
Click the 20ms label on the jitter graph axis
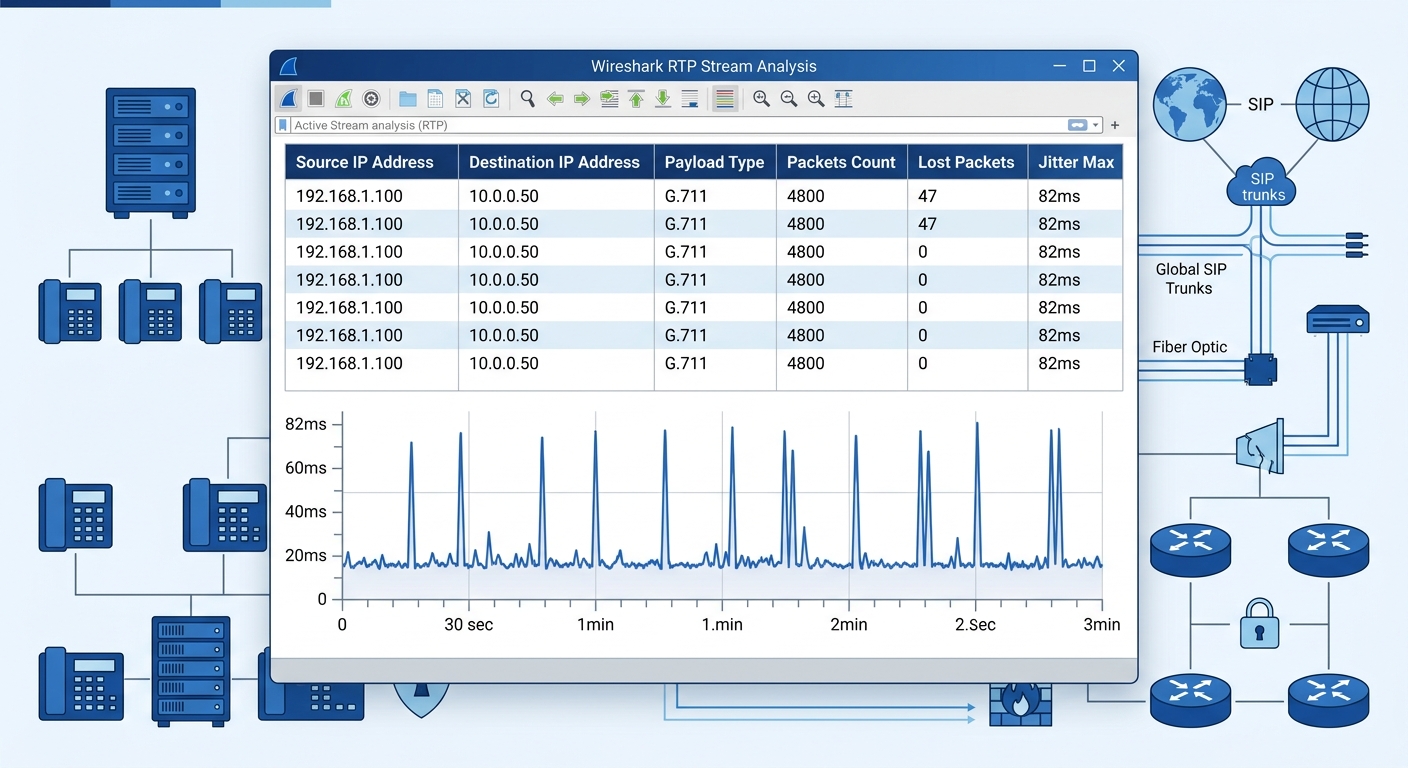click(306, 556)
